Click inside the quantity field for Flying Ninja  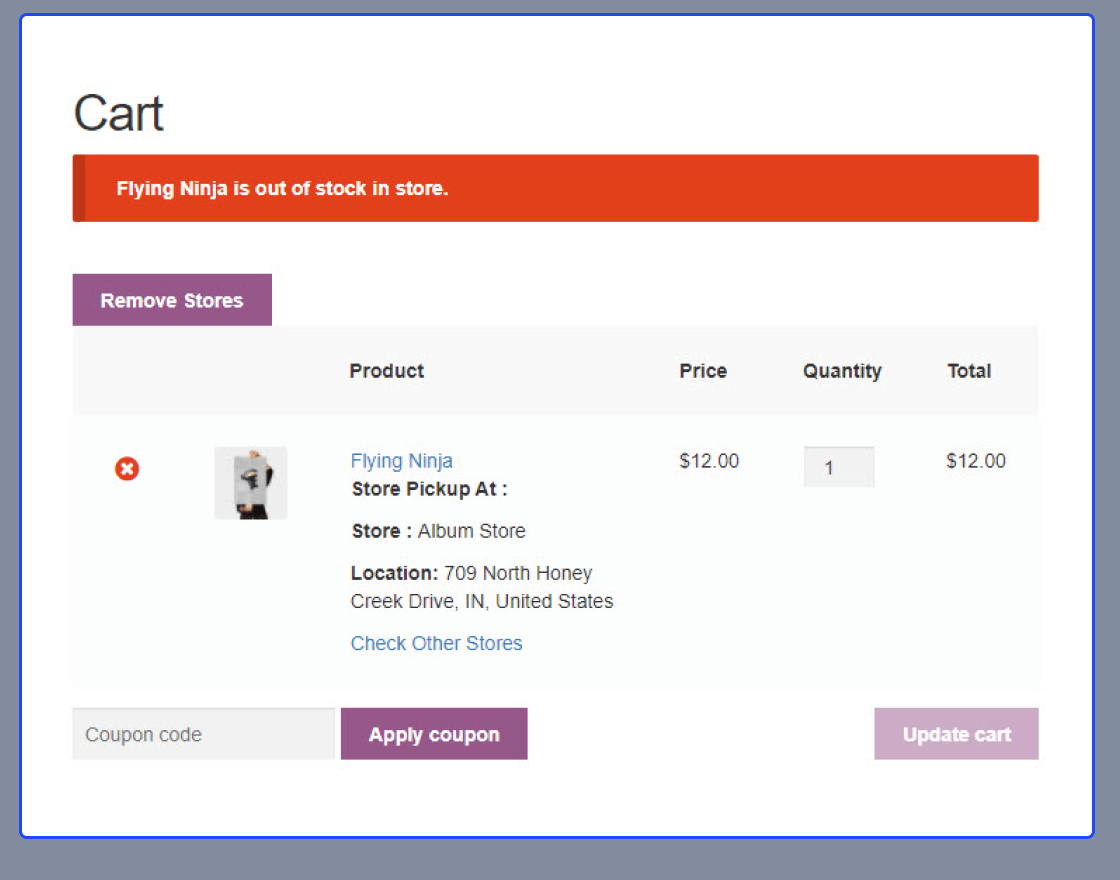(838, 466)
